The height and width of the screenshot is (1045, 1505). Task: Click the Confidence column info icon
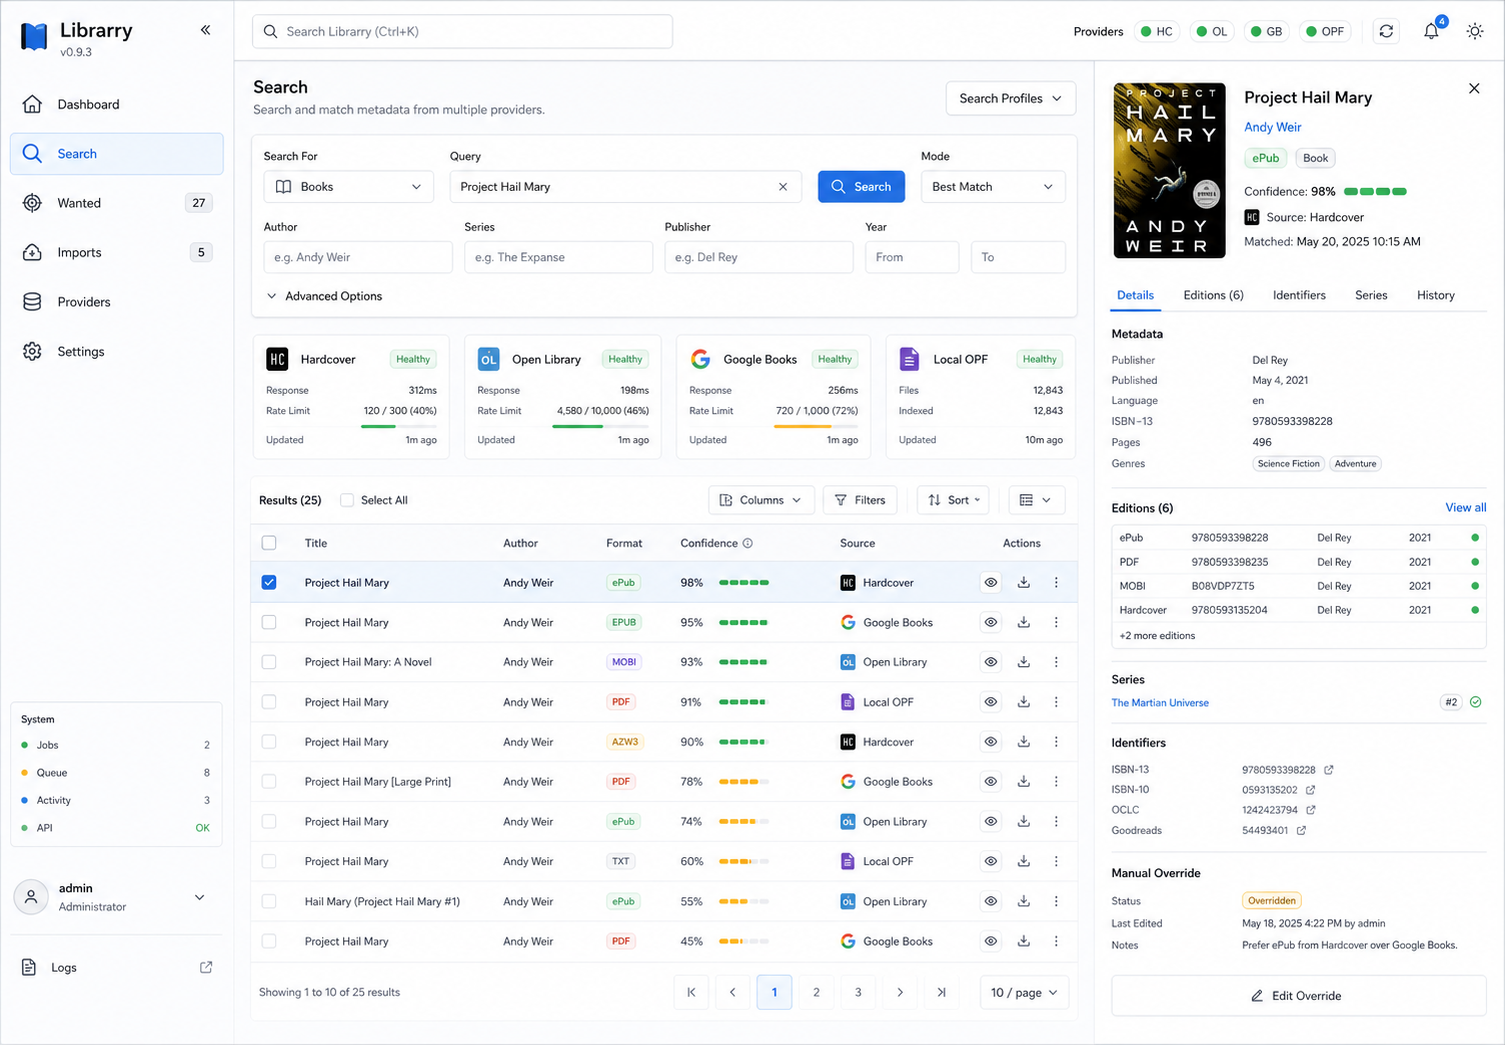pyautogui.click(x=748, y=543)
